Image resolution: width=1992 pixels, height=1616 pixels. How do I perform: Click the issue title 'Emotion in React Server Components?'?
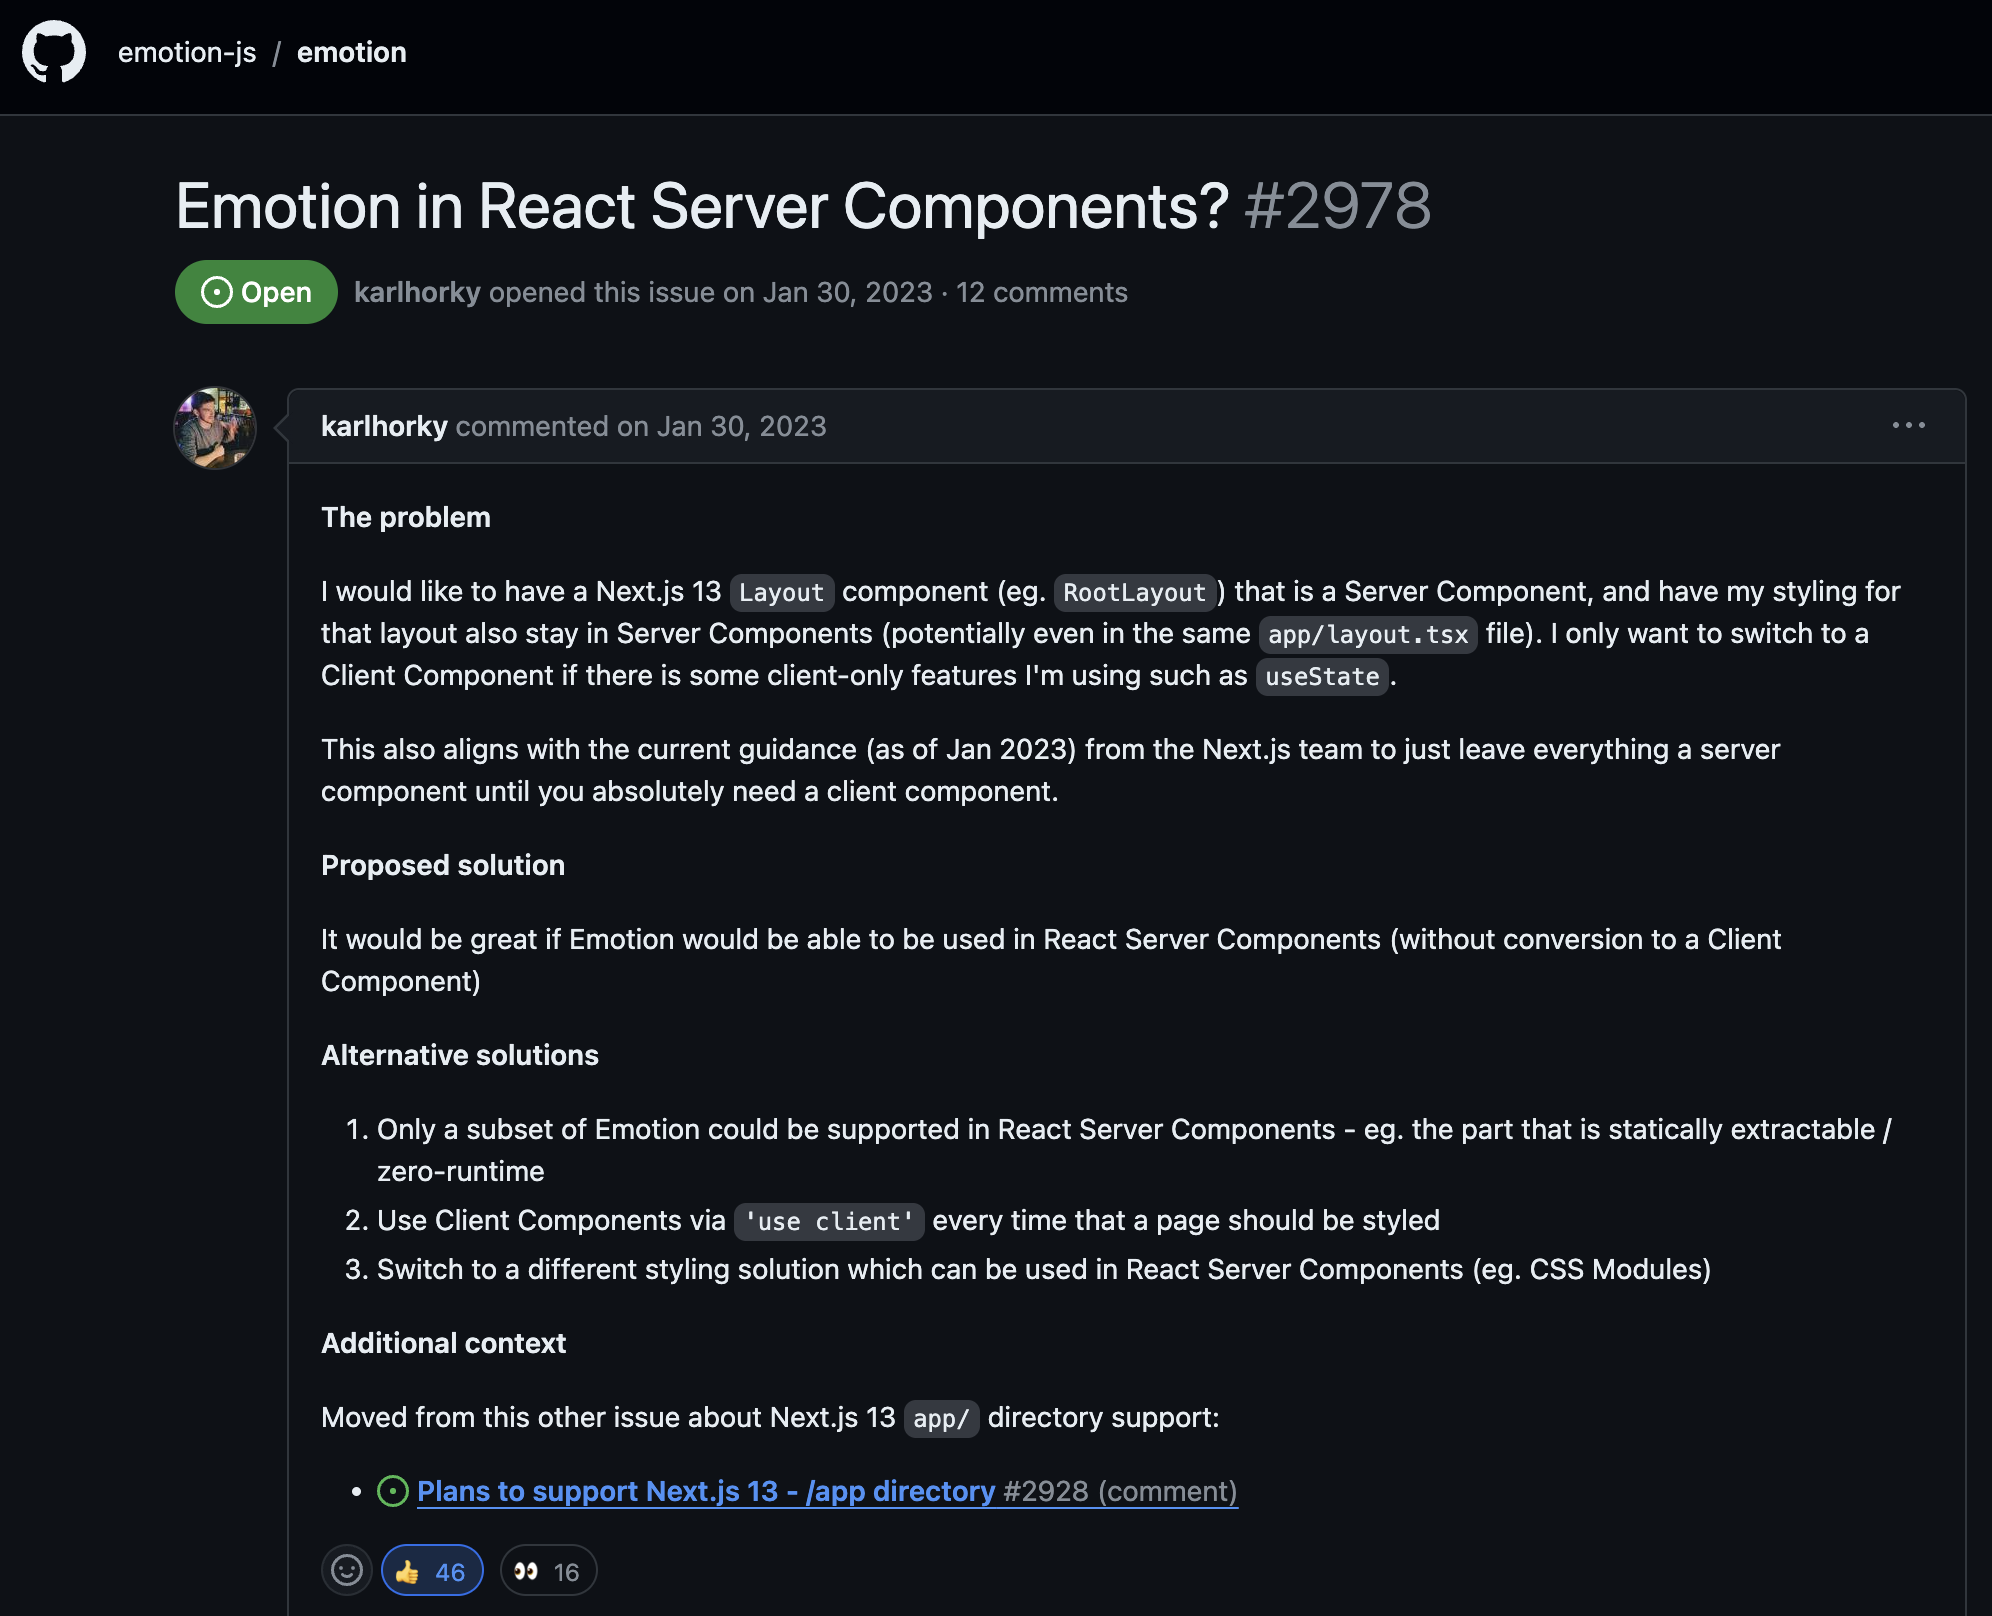point(702,206)
